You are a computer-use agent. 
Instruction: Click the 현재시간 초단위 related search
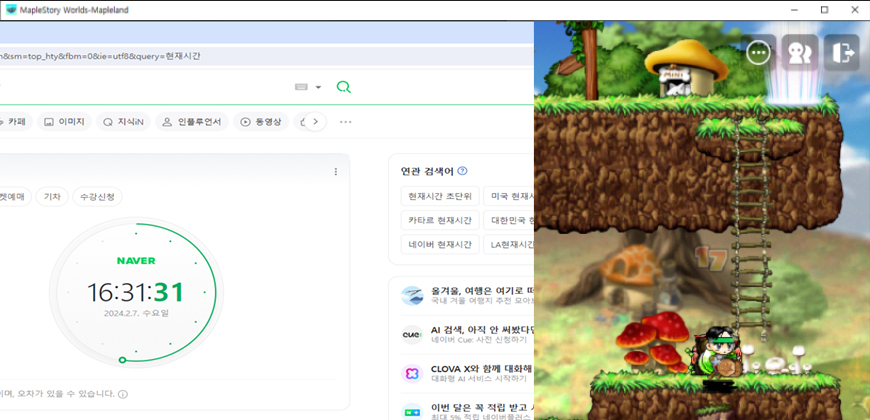[439, 196]
